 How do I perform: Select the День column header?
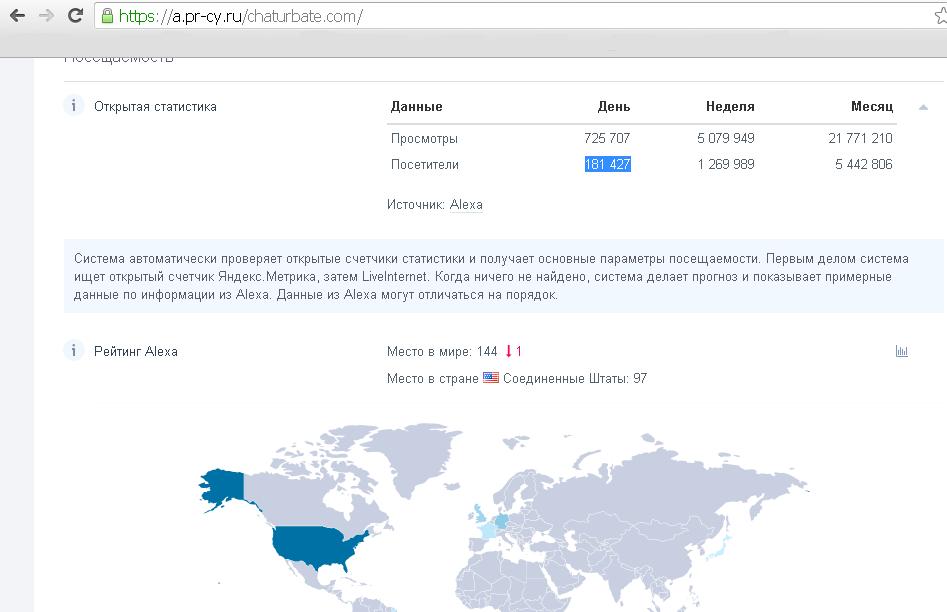click(x=614, y=107)
